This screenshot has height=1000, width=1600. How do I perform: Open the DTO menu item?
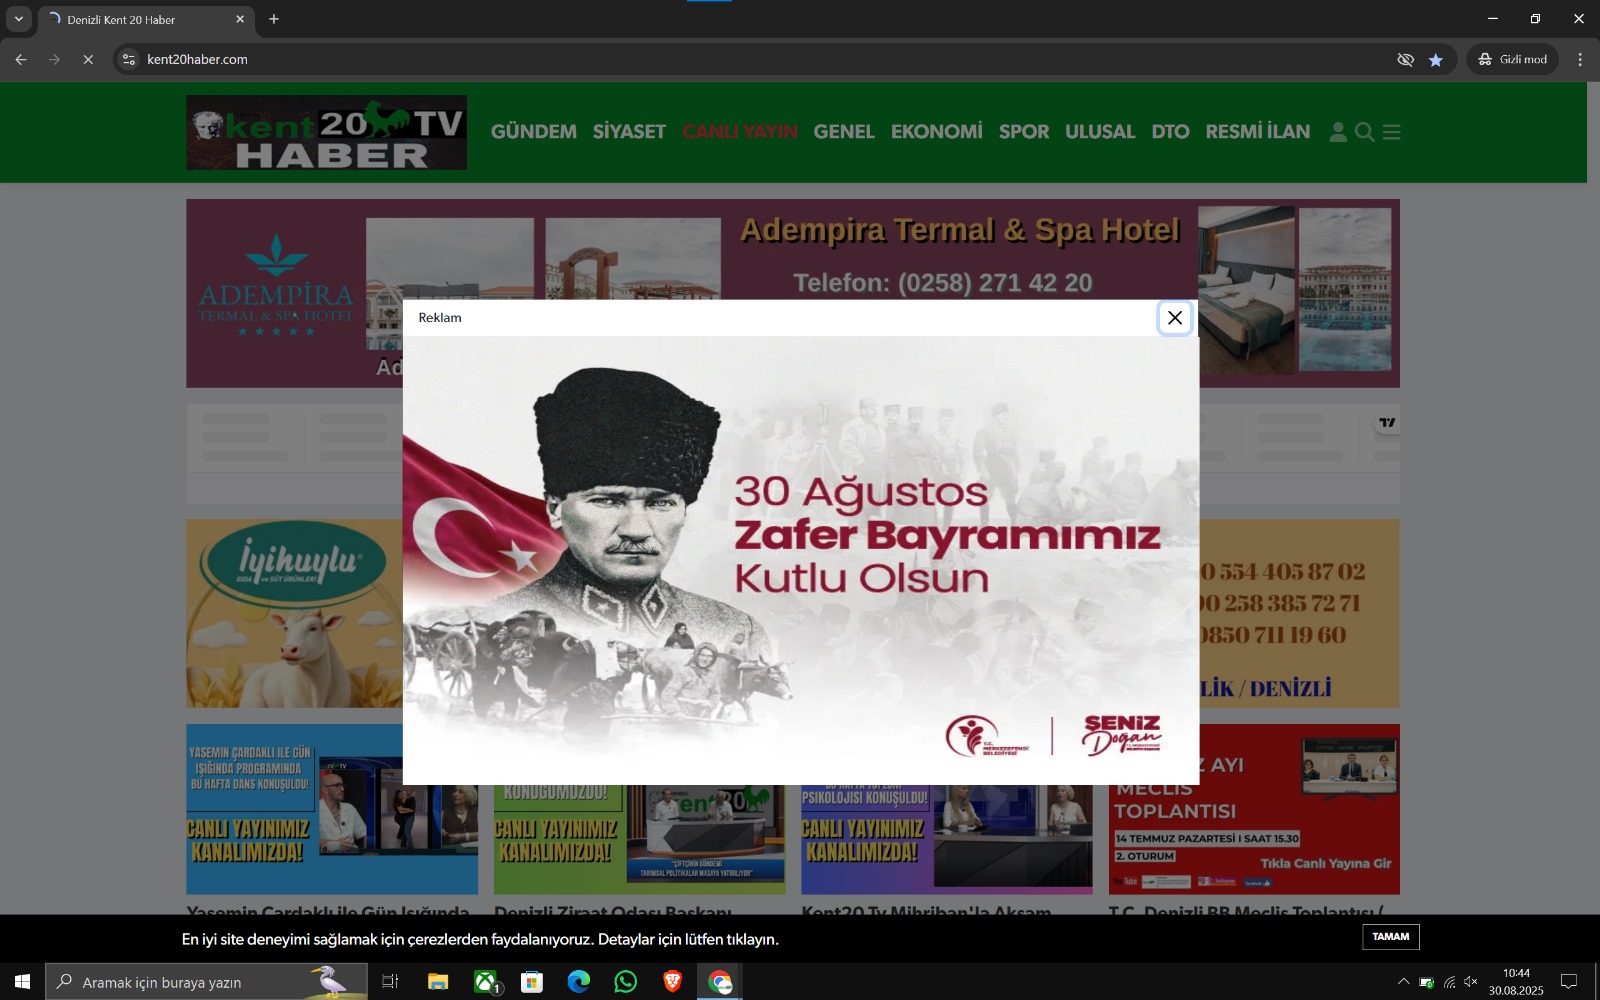pos(1170,132)
